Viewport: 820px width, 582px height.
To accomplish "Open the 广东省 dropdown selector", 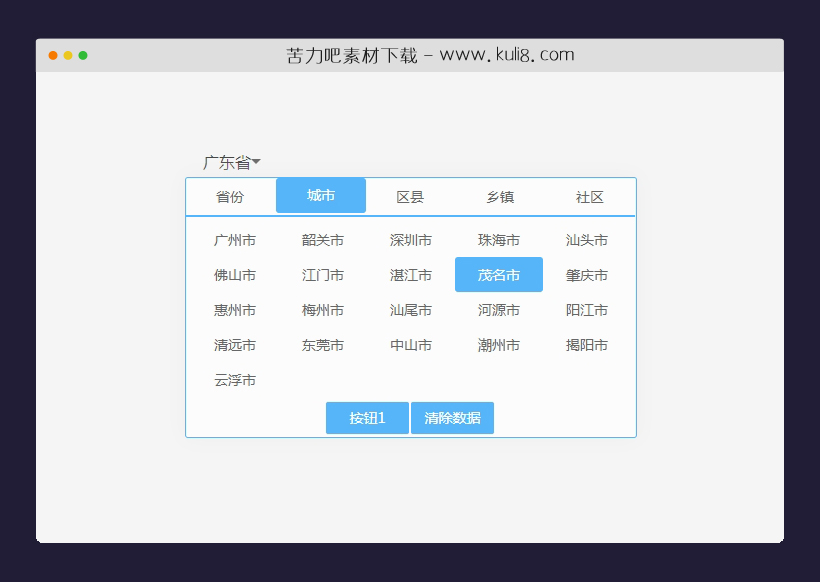I will (x=229, y=161).
